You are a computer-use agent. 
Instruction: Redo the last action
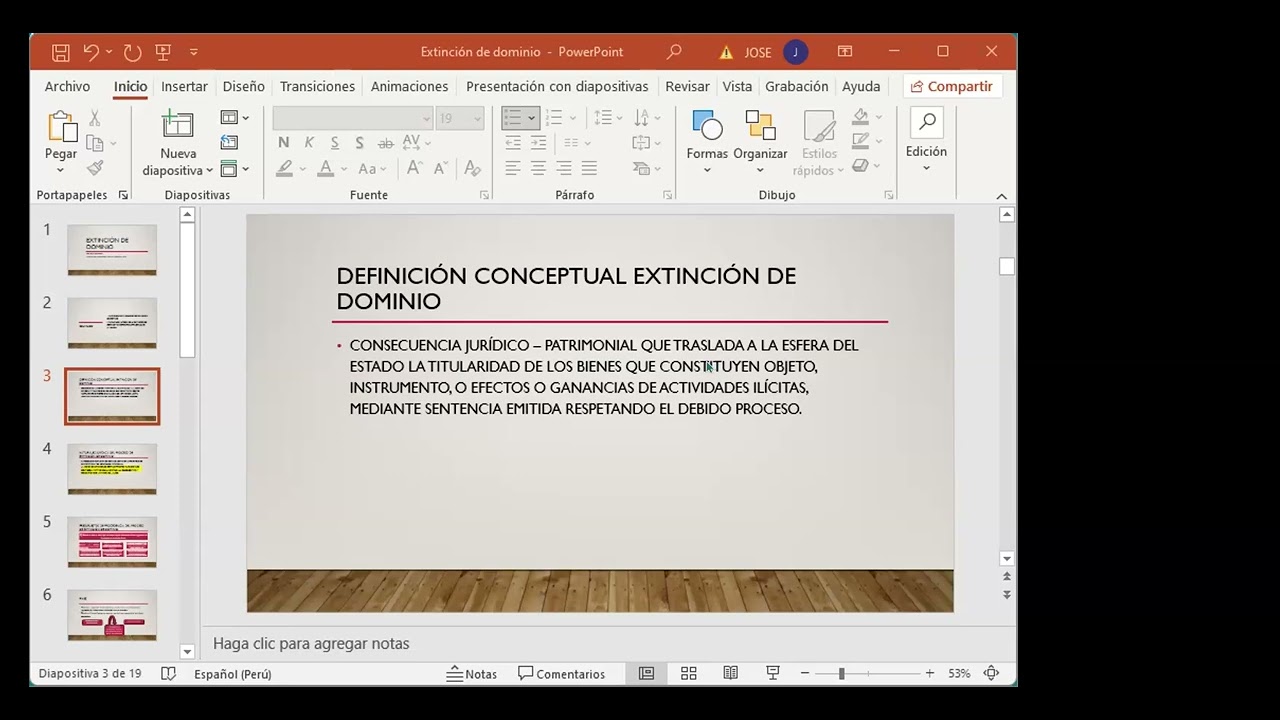coord(132,52)
